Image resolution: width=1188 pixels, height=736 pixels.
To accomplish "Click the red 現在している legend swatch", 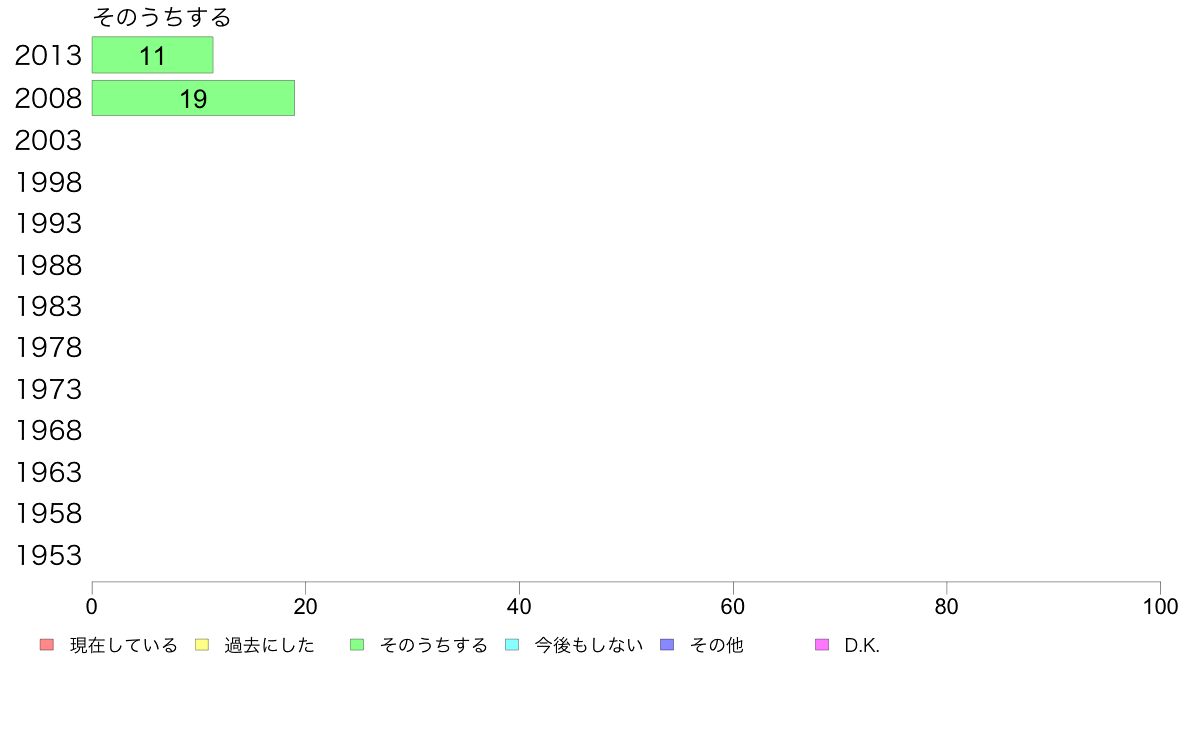I will point(47,644).
